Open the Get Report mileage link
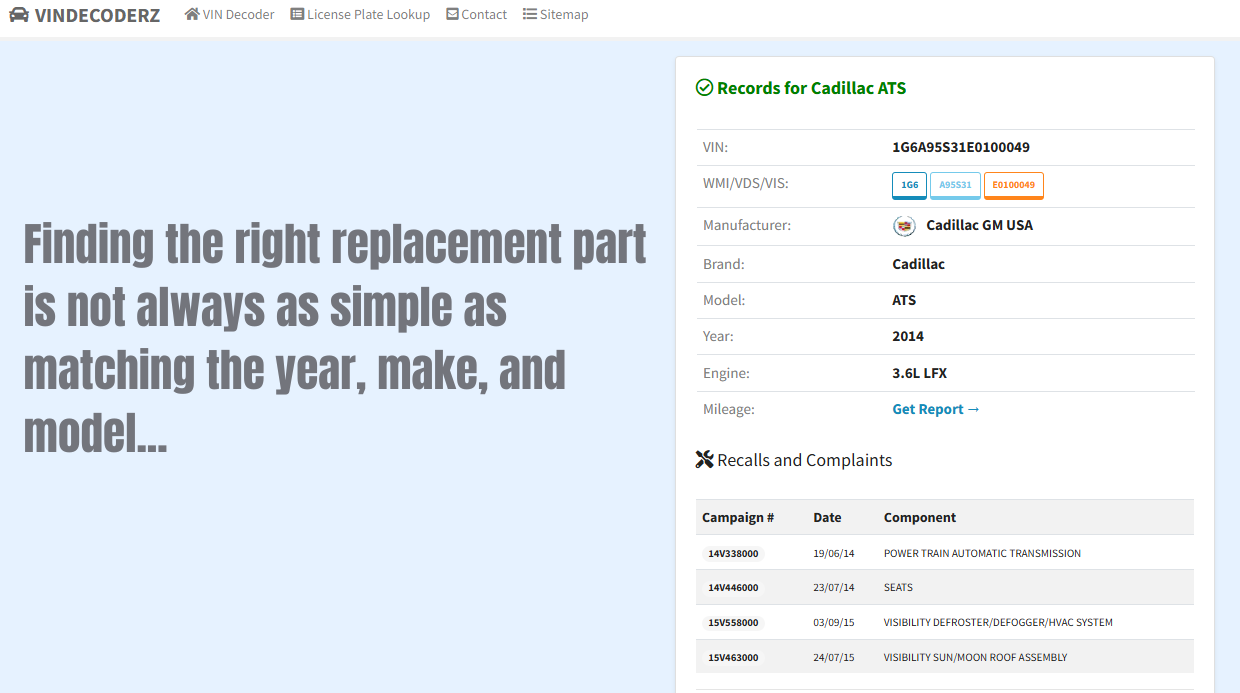Viewport: 1240px width, 693px height. point(936,409)
